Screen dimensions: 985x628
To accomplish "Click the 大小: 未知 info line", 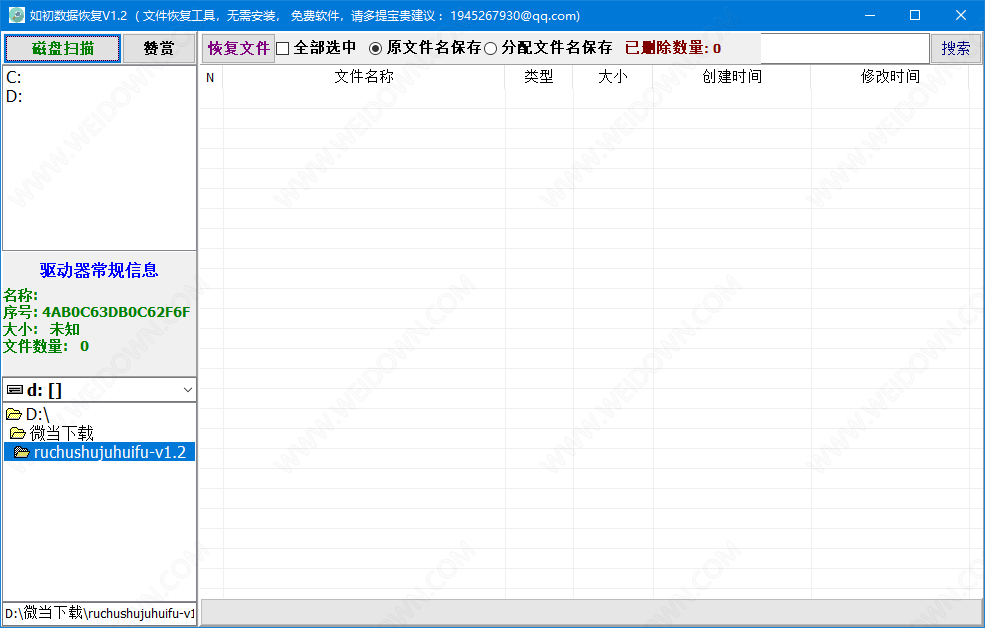I will click(41, 329).
